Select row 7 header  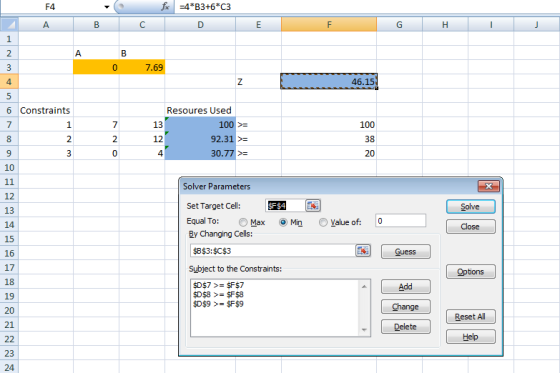point(9,124)
